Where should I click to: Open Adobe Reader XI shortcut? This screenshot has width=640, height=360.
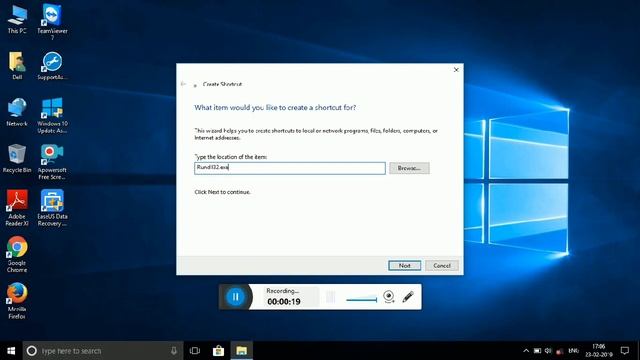pos(17,208)
